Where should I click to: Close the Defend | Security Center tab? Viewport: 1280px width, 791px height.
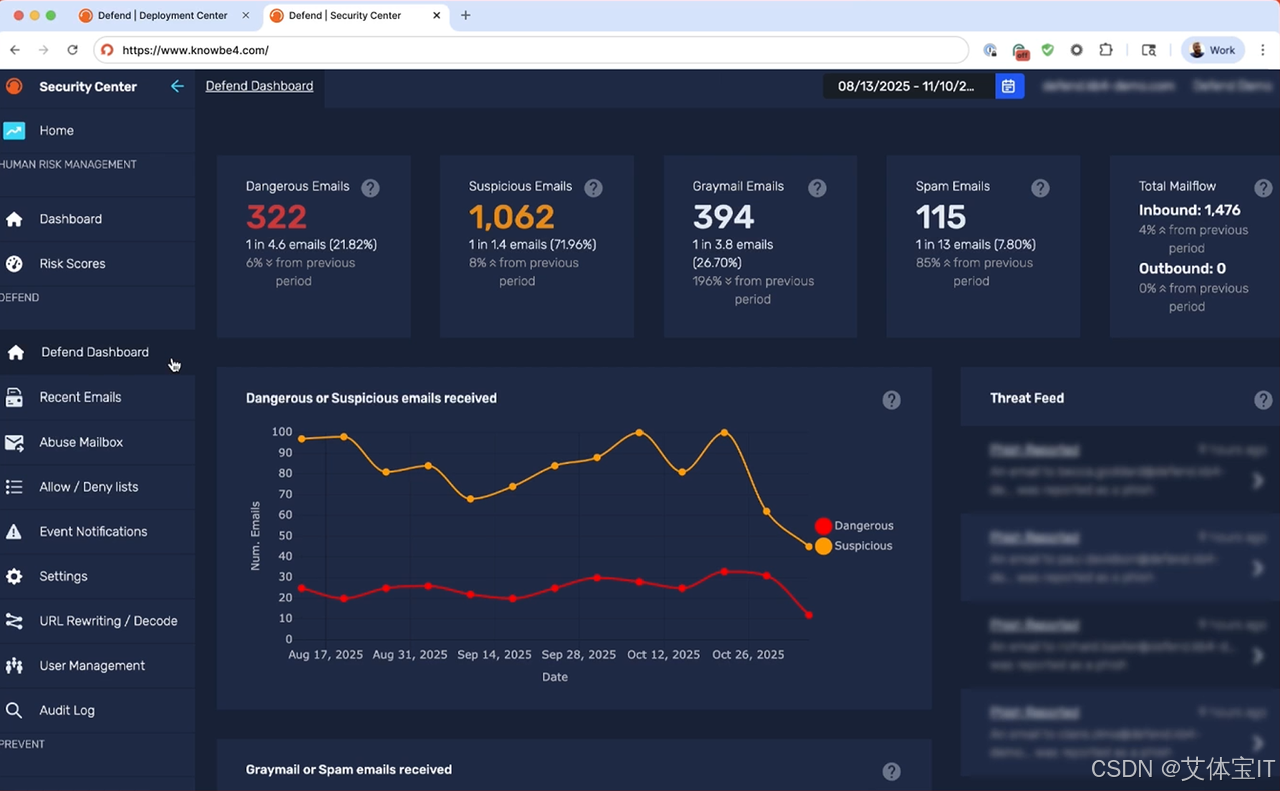point(436,15)
